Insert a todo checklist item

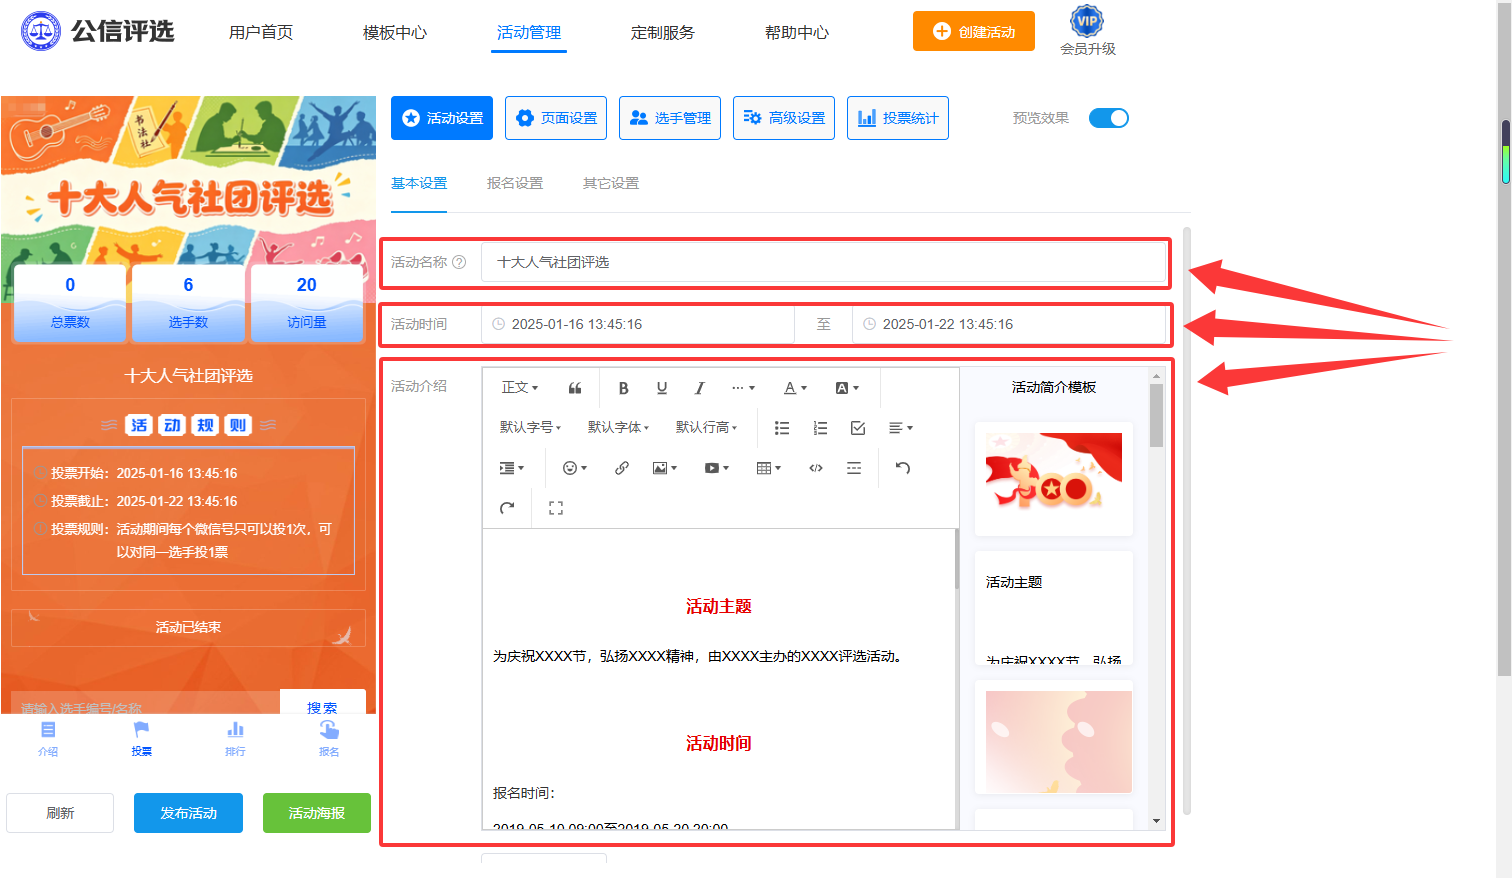point(858,428)
